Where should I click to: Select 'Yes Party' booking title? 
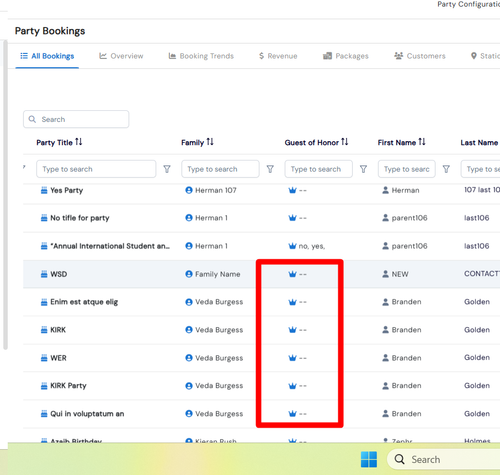click(67, 190)
